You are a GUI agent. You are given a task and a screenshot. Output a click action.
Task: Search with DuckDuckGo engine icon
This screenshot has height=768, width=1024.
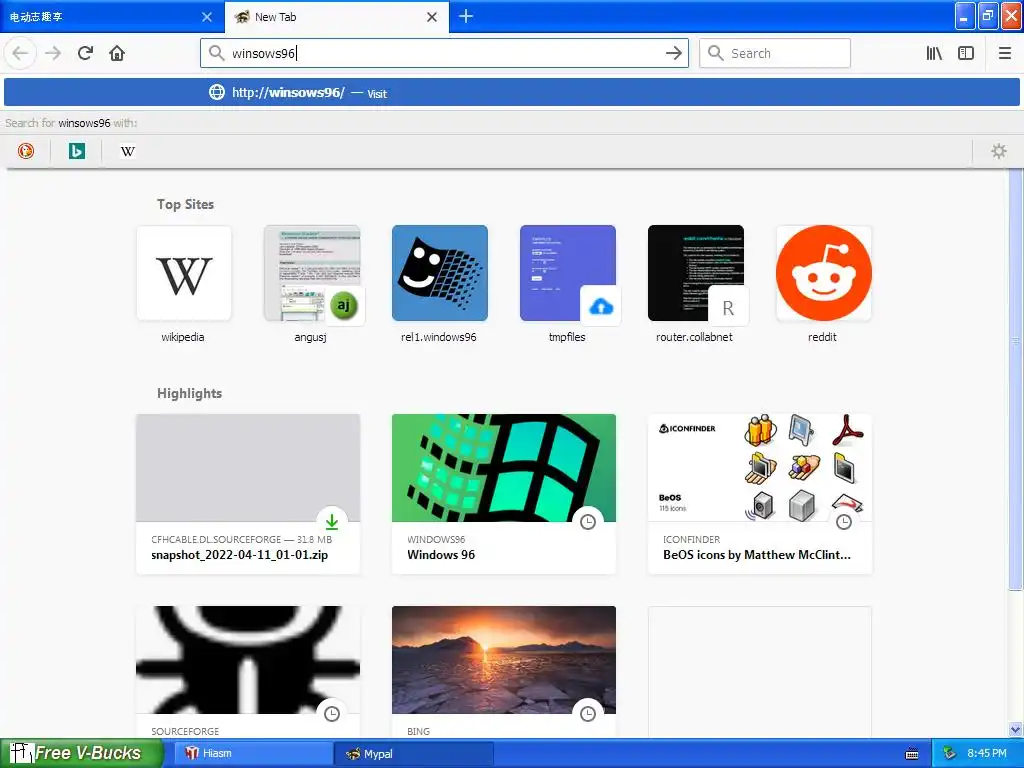[25, 151]
